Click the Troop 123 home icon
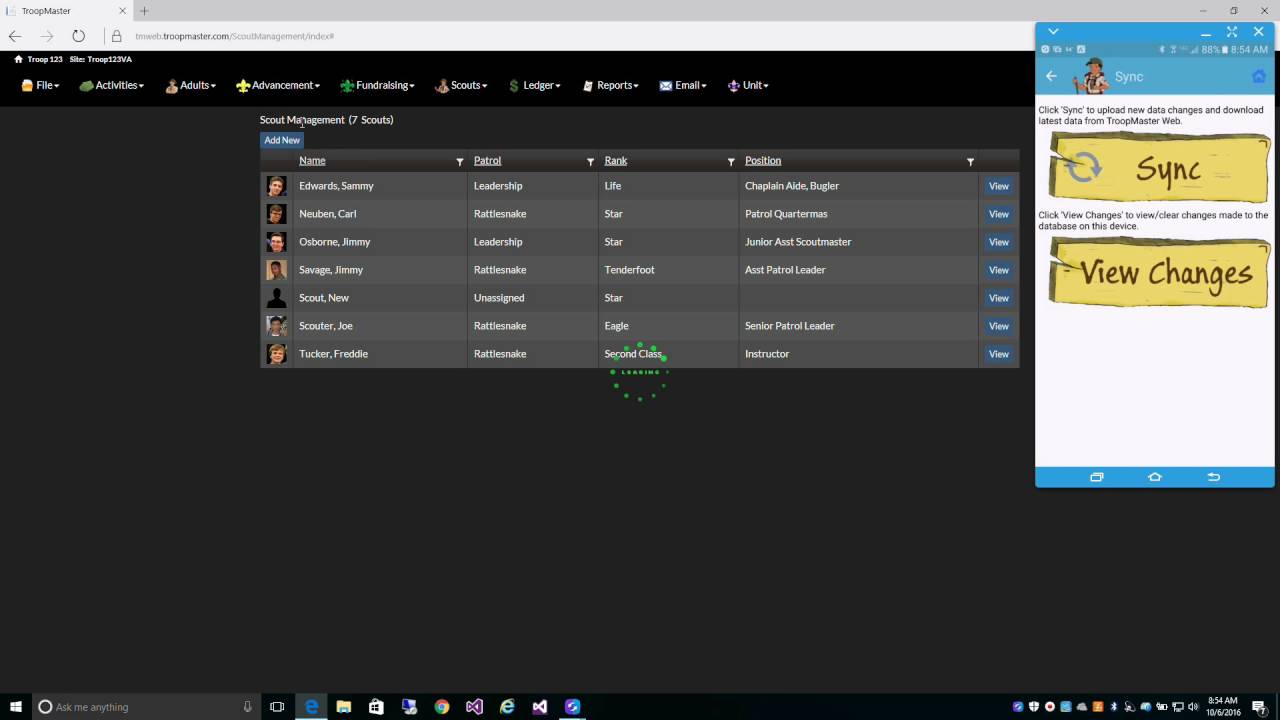Viewport: 1280px width, 720px height. point(18,59)
